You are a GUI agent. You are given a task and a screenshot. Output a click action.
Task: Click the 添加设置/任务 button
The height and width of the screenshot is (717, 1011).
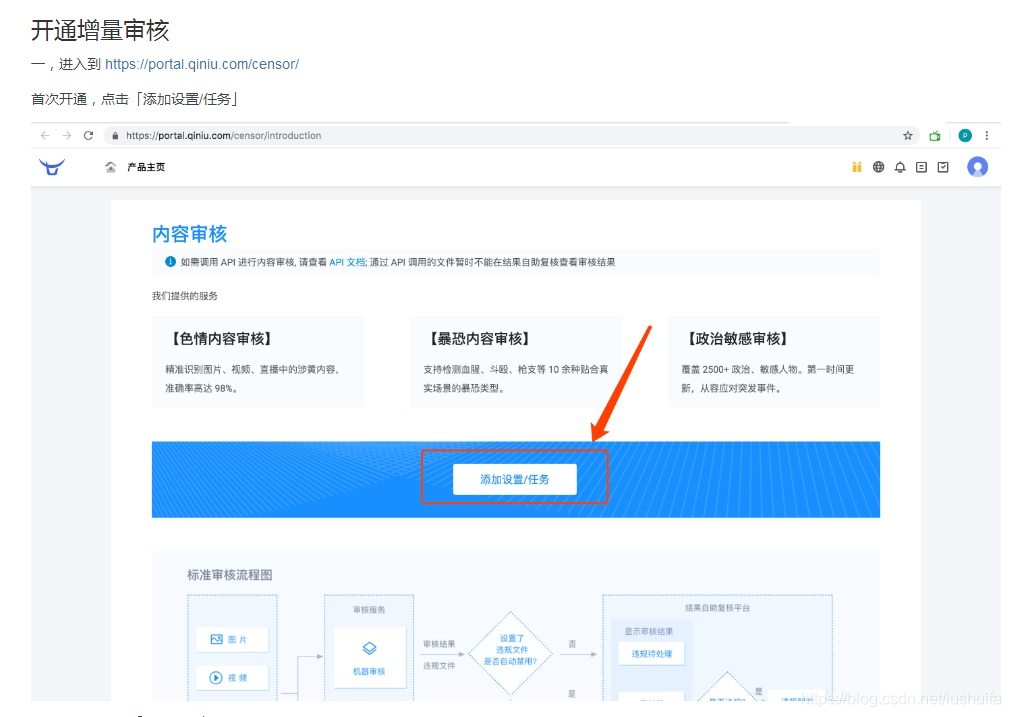point(515,479)
